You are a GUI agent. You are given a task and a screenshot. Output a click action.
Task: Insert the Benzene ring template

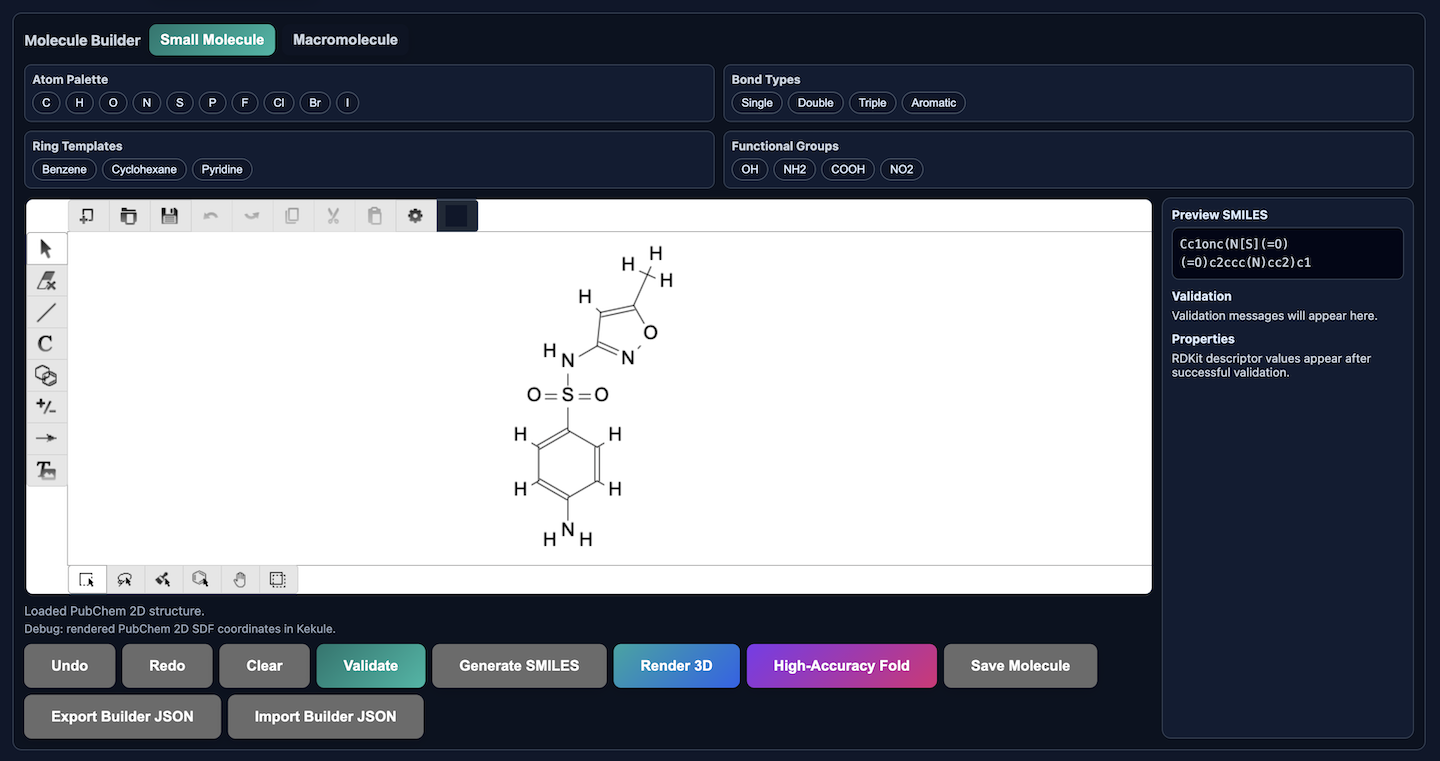(65, 170)
